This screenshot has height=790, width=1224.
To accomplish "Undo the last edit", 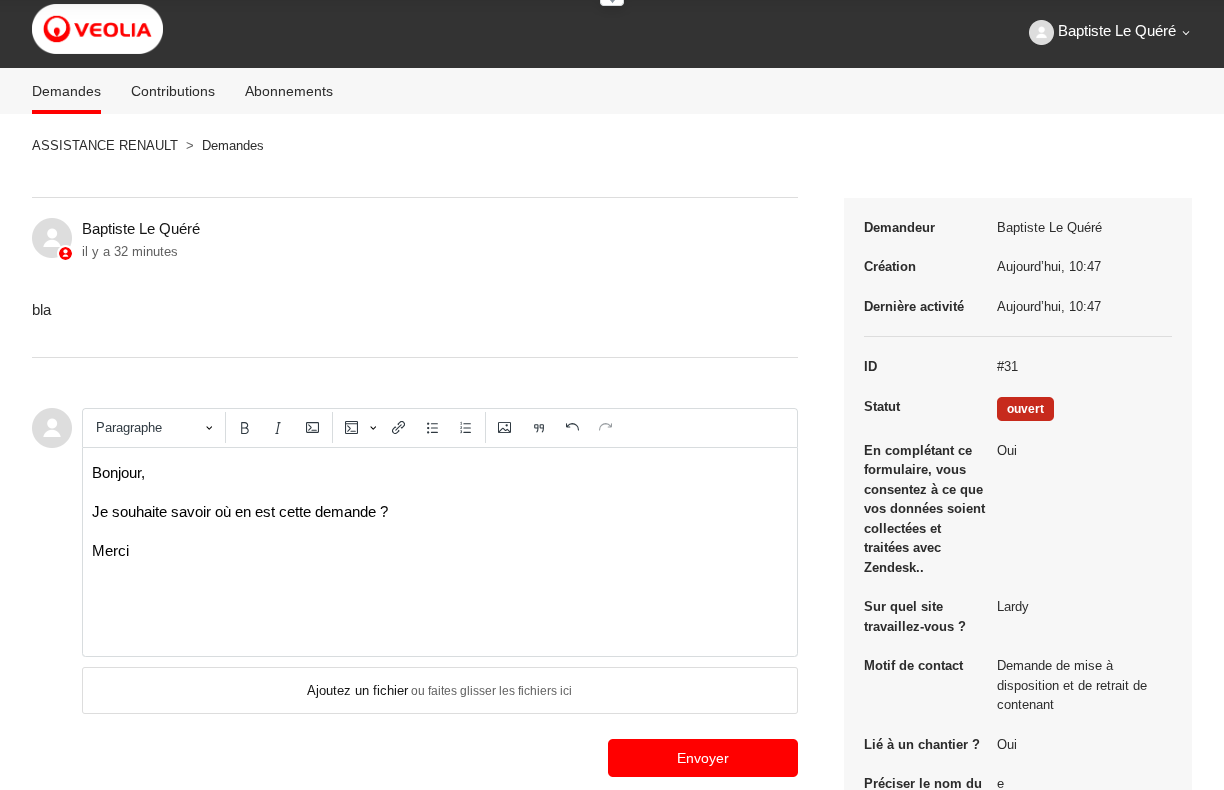I will (572, 428).
